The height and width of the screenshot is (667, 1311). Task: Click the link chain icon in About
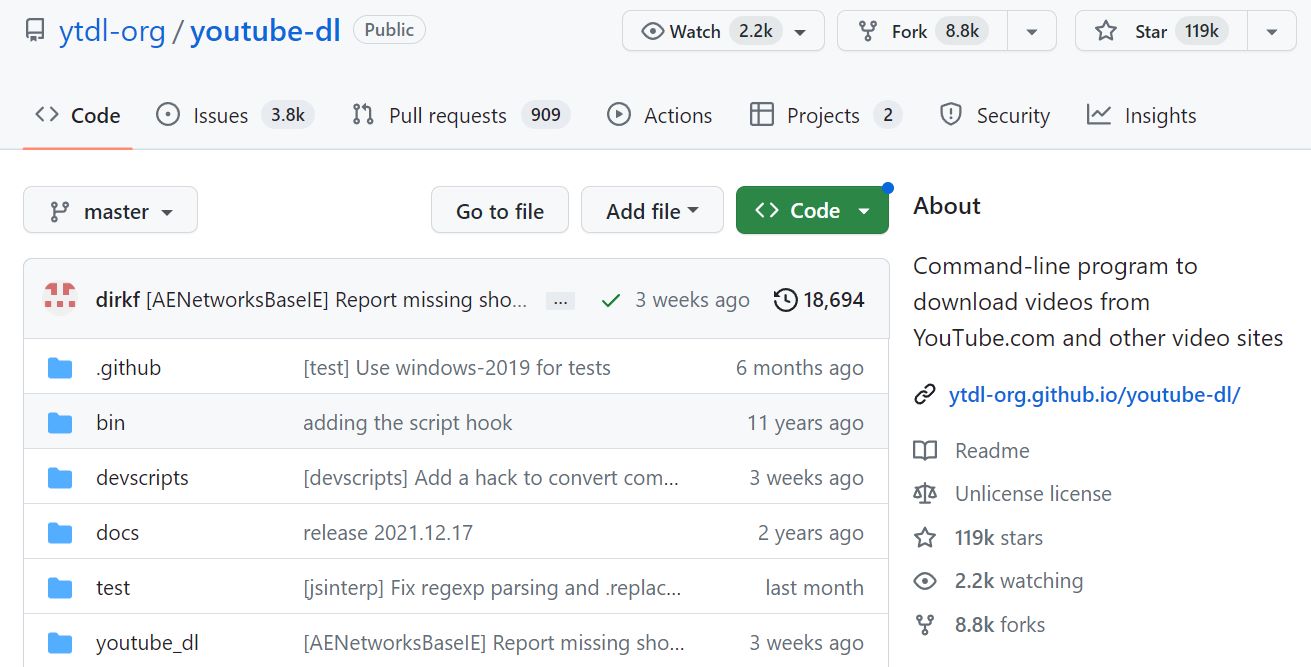coord(925,395)
